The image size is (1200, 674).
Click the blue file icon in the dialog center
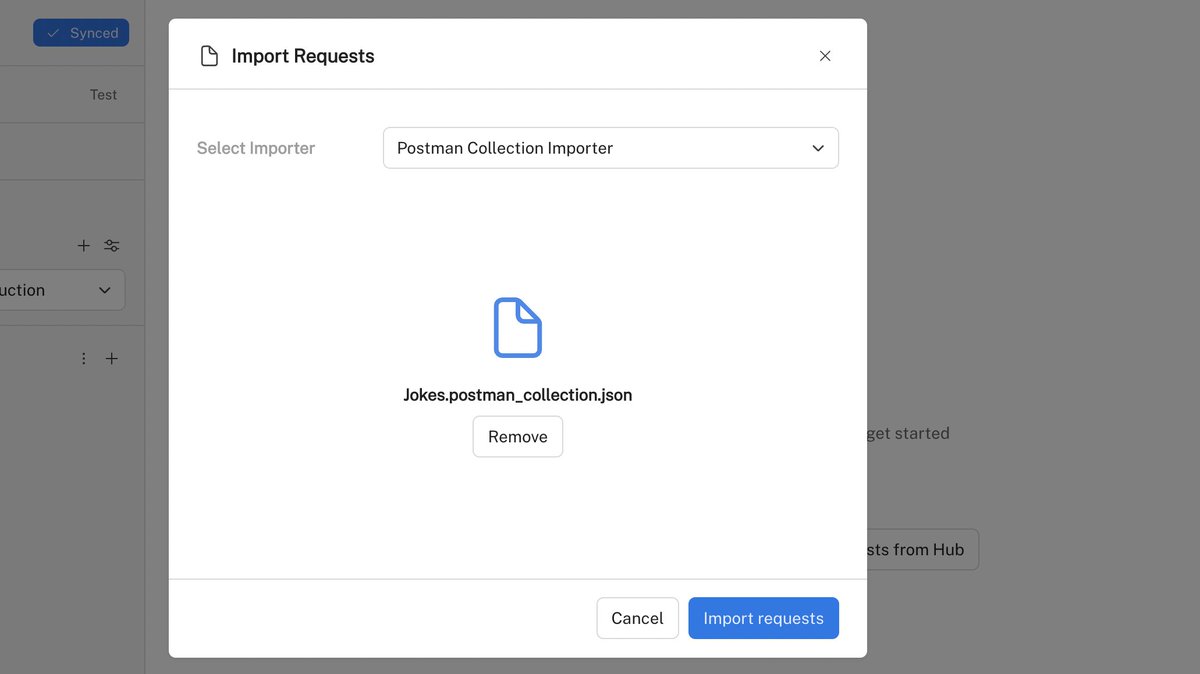coord(517,325)
